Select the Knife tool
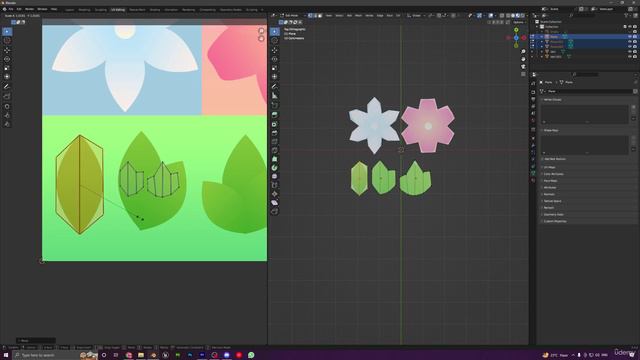Screen dimensions: 640x360 (x=275, y=150)
